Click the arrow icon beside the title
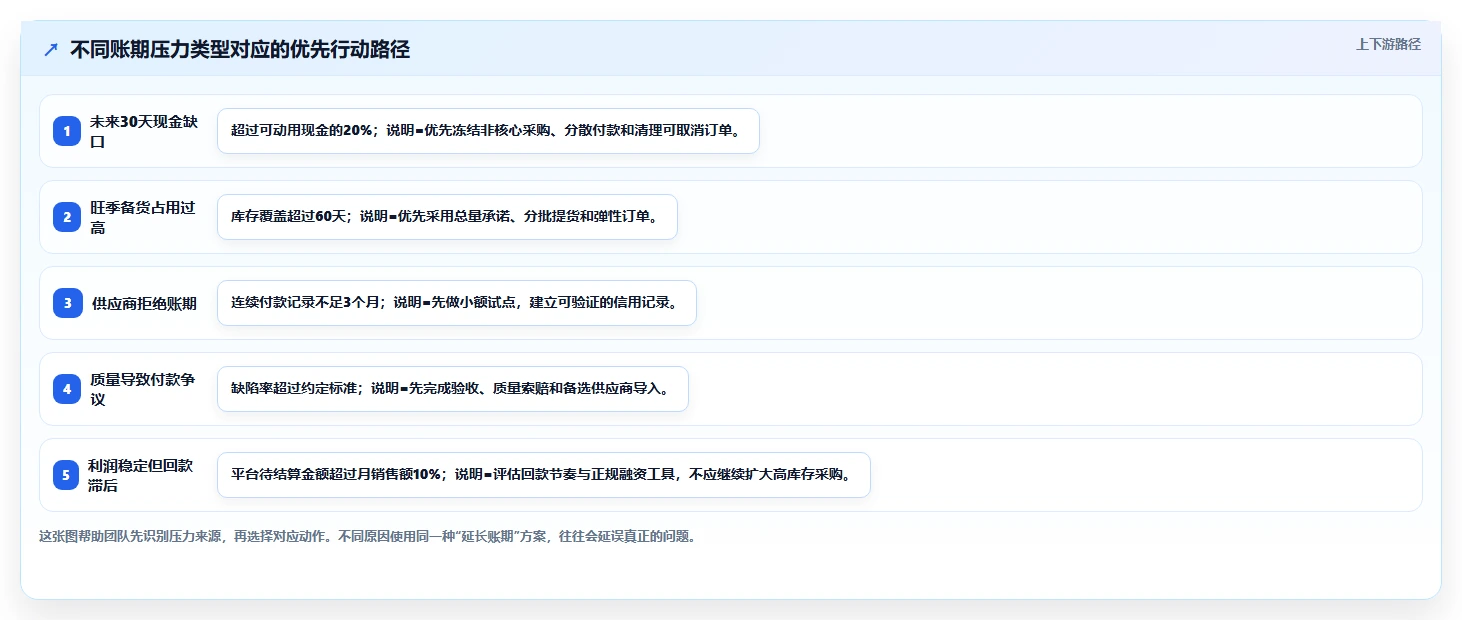 pos(51,50)
